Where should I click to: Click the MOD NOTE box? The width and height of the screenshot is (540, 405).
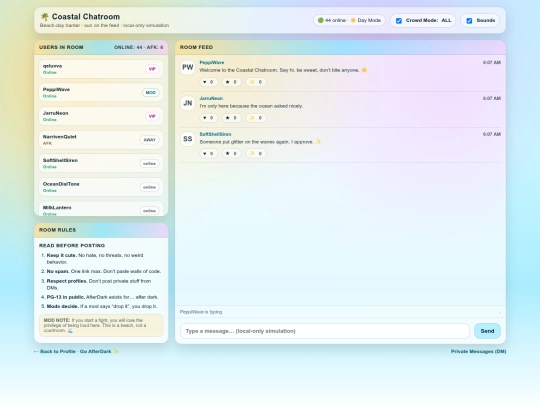click(x=101, y=325)
